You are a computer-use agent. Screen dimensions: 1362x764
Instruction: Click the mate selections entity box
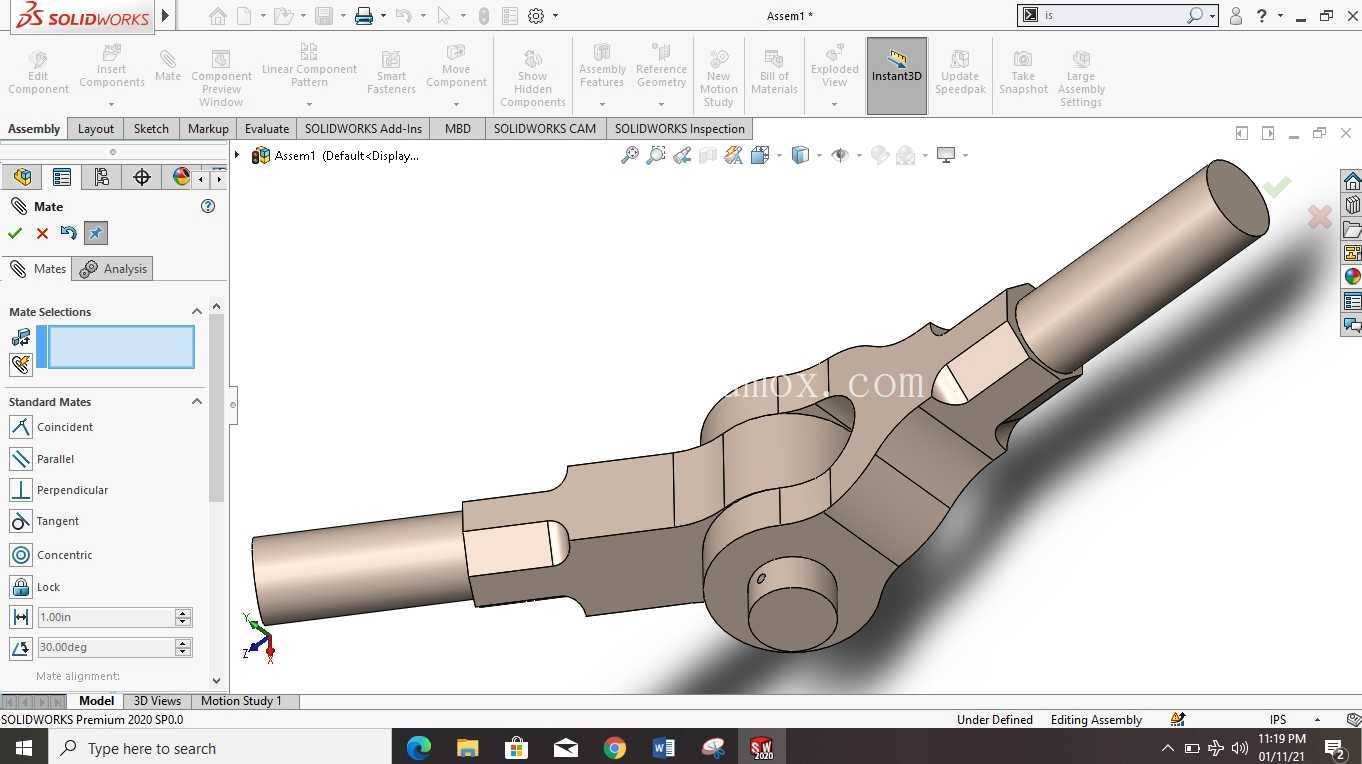pos(121,347)
